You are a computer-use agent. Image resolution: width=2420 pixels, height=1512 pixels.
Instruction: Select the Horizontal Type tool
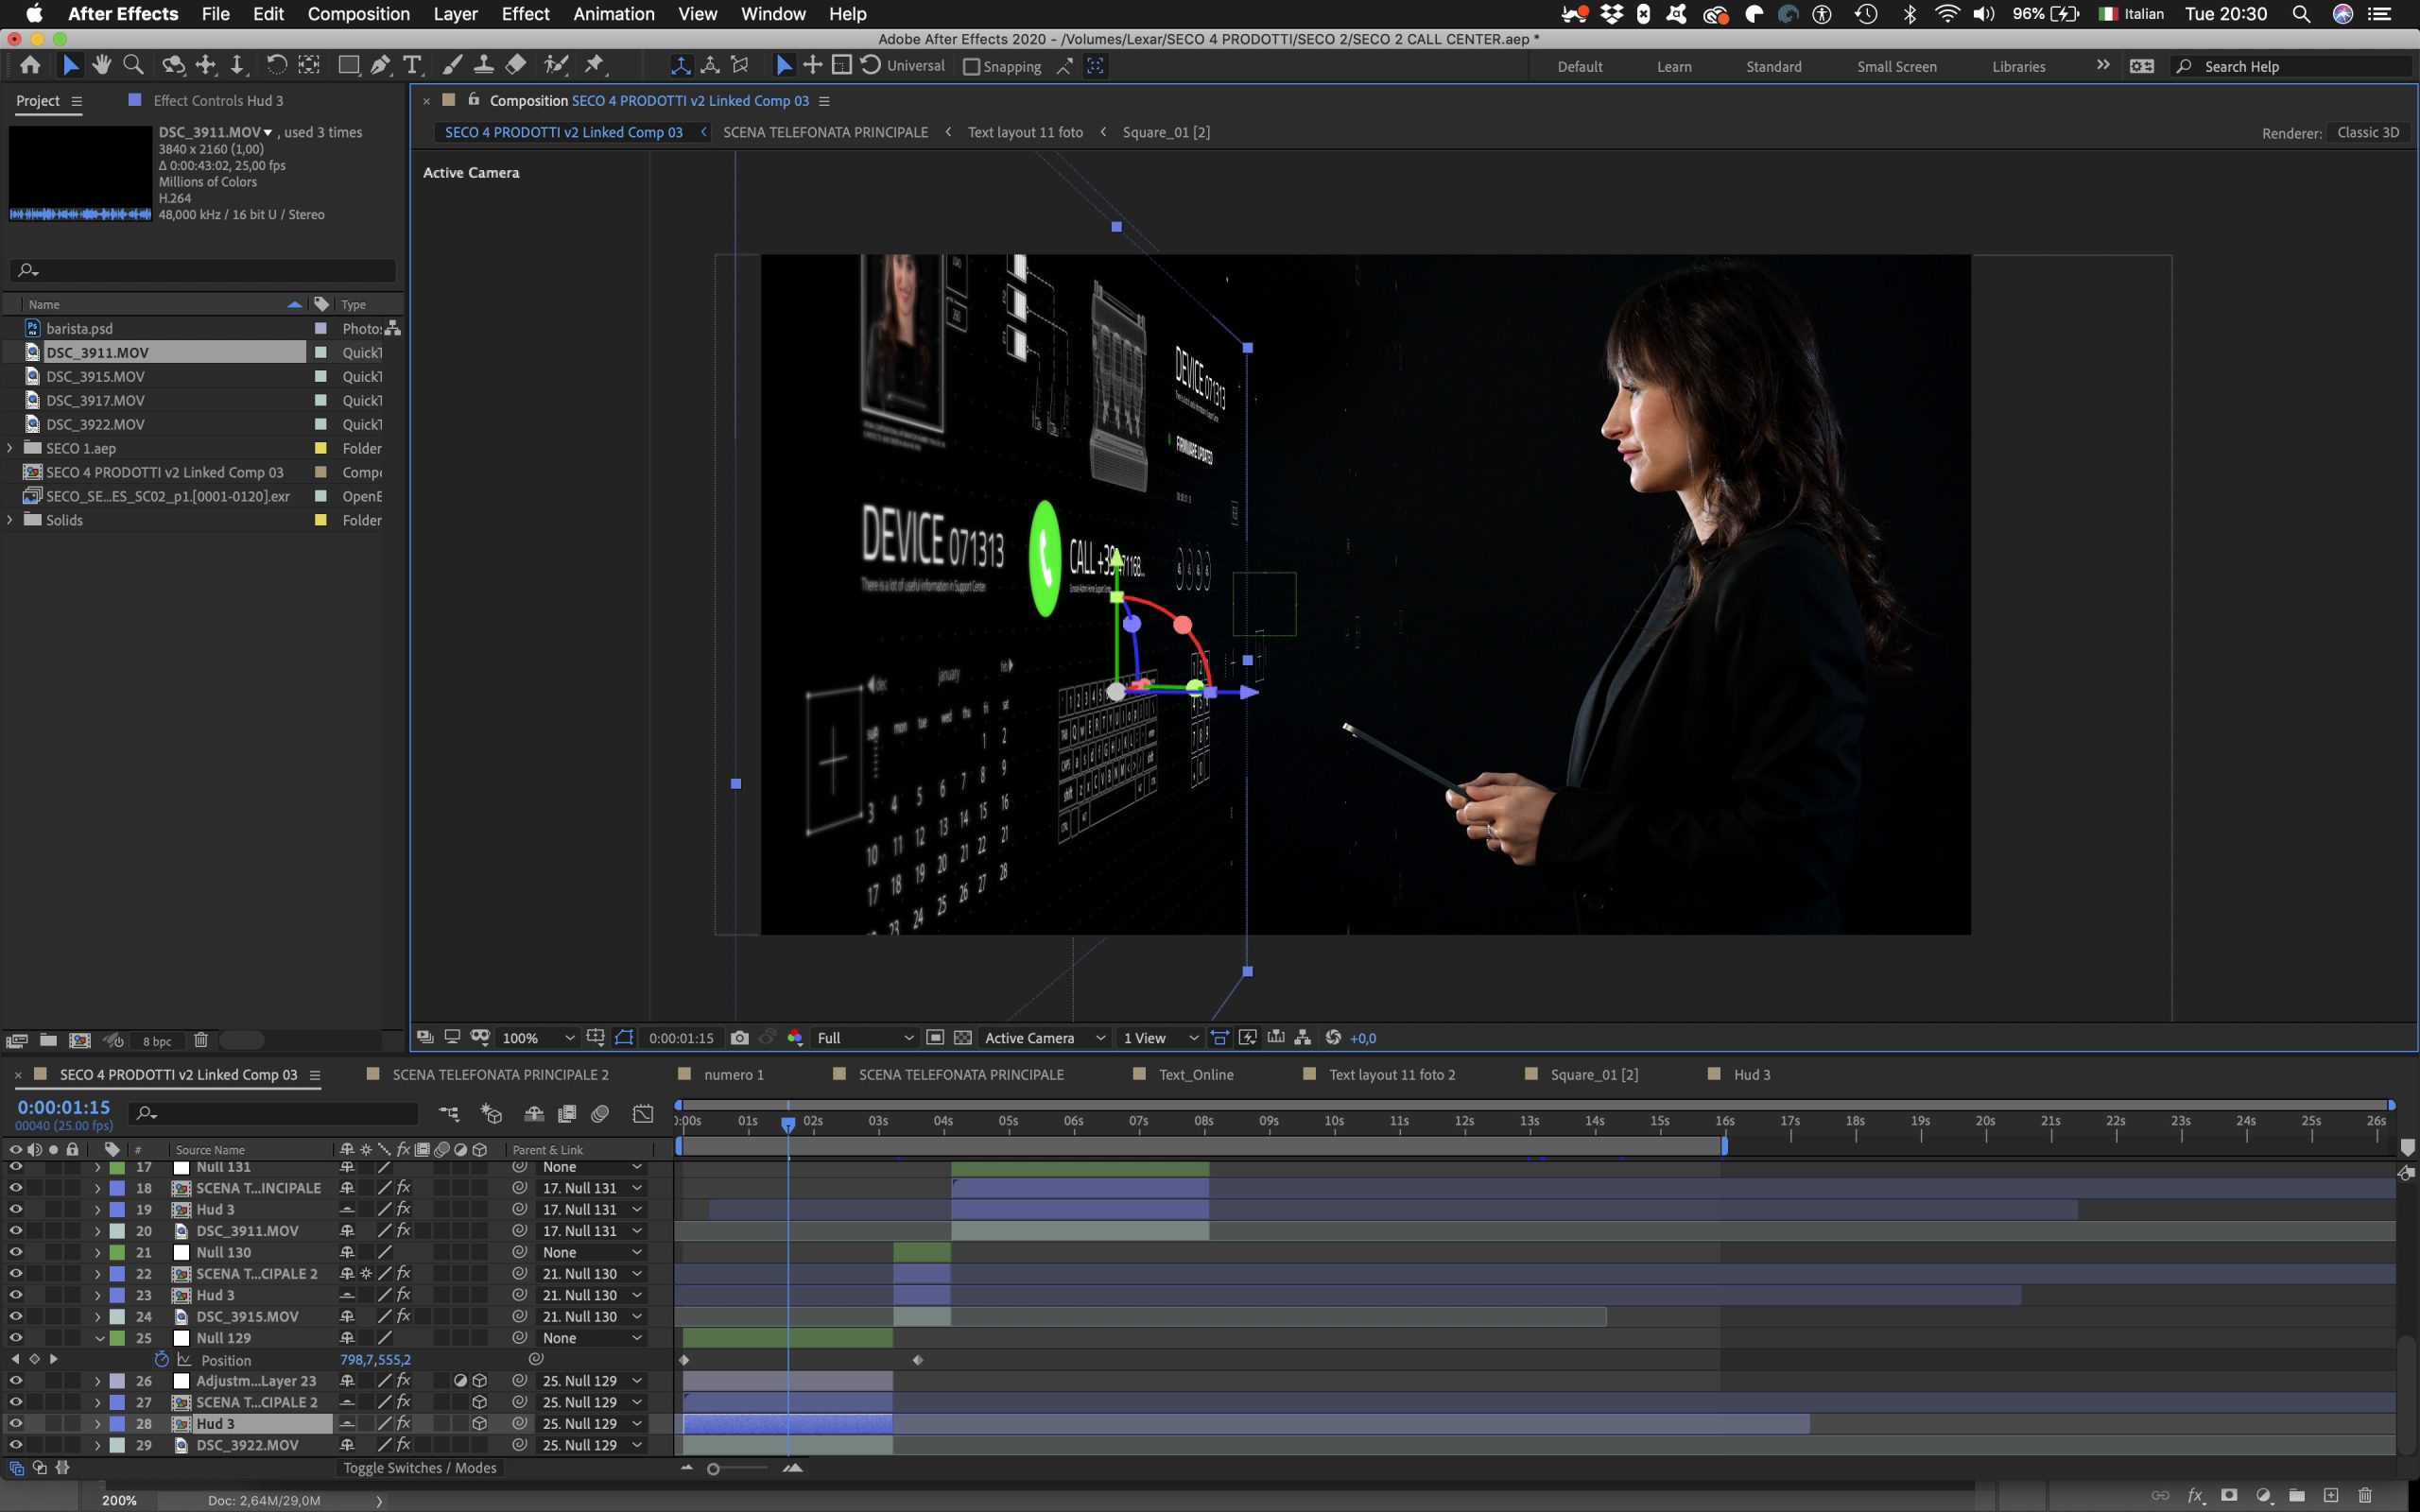click(411, 66)
